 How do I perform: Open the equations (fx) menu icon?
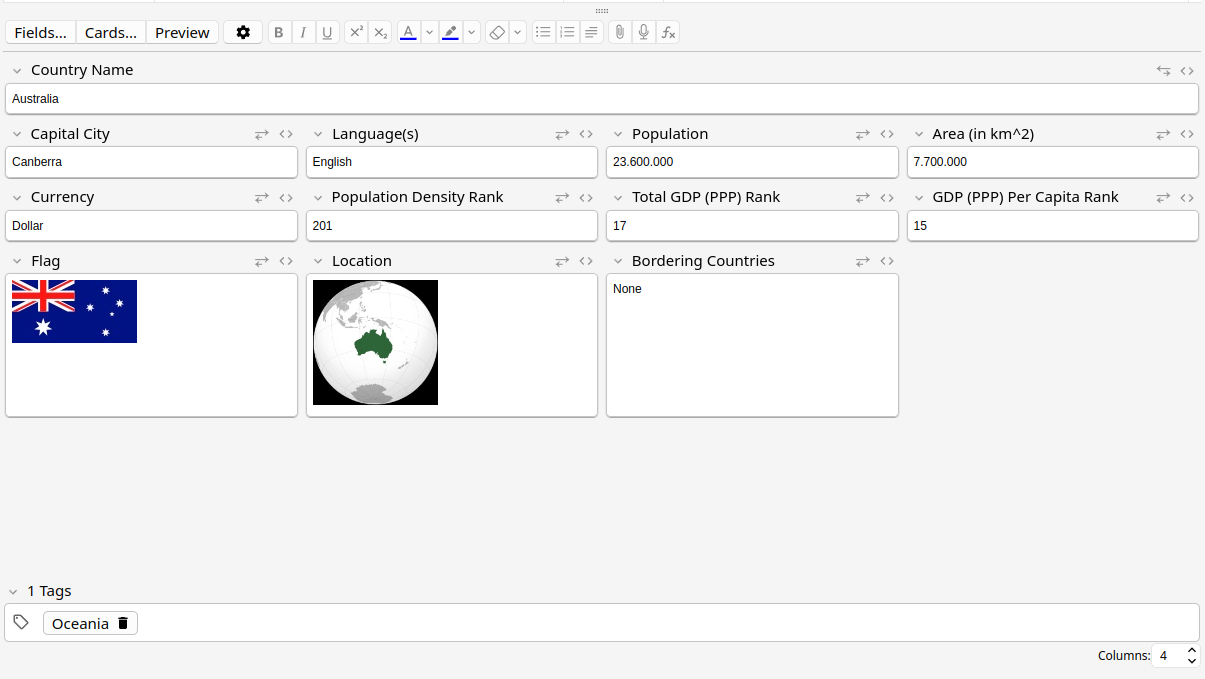(x=668, y=32)
